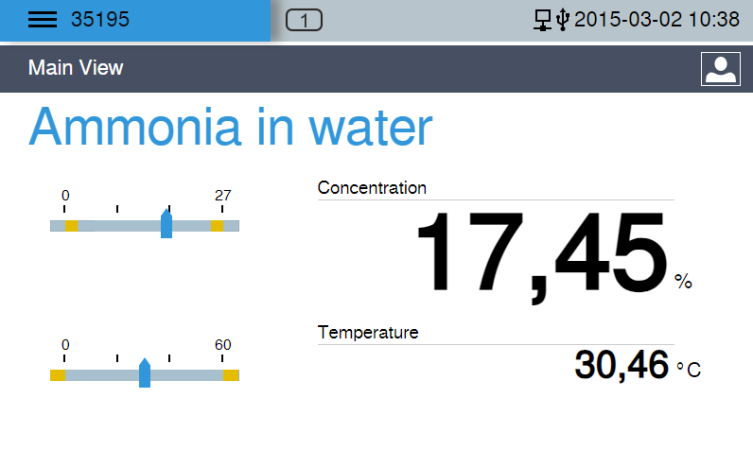
Task: Click the serial number 35195
Action: (100, 20)
